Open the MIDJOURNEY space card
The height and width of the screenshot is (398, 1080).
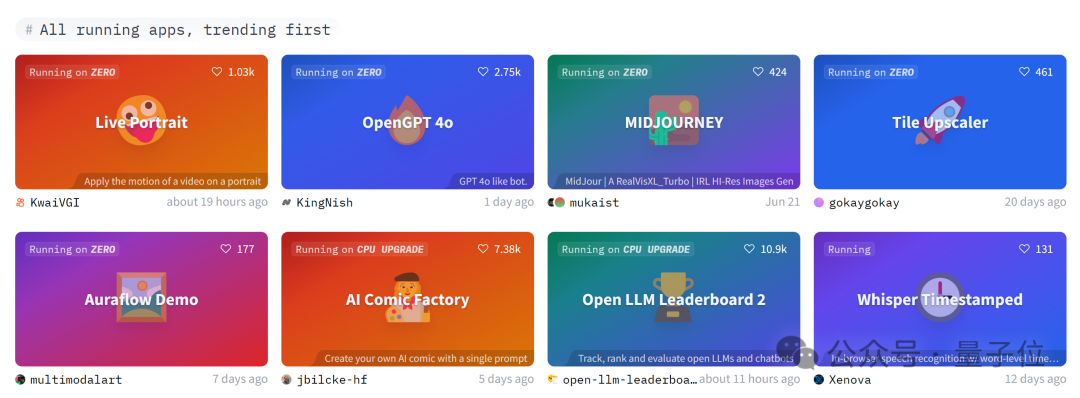tap(674, 122)
